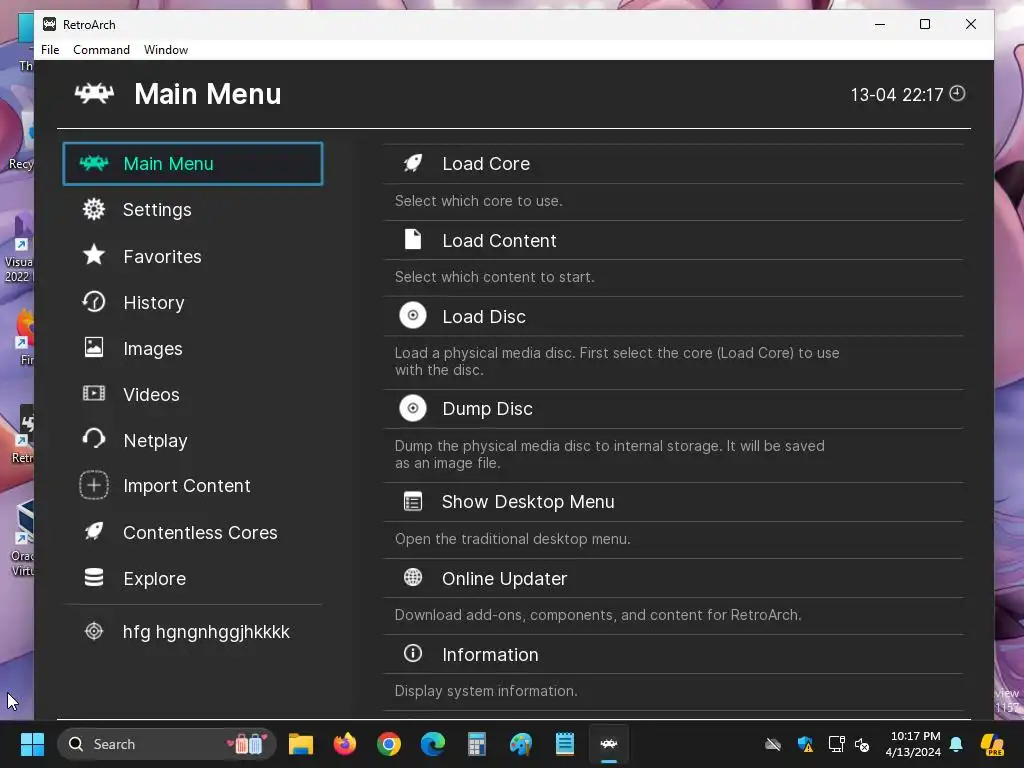The width and height of the screenshot is (1024, 768).
Task: Click 'Open the traditional desktop menu.' text
Action: point(513,539)
